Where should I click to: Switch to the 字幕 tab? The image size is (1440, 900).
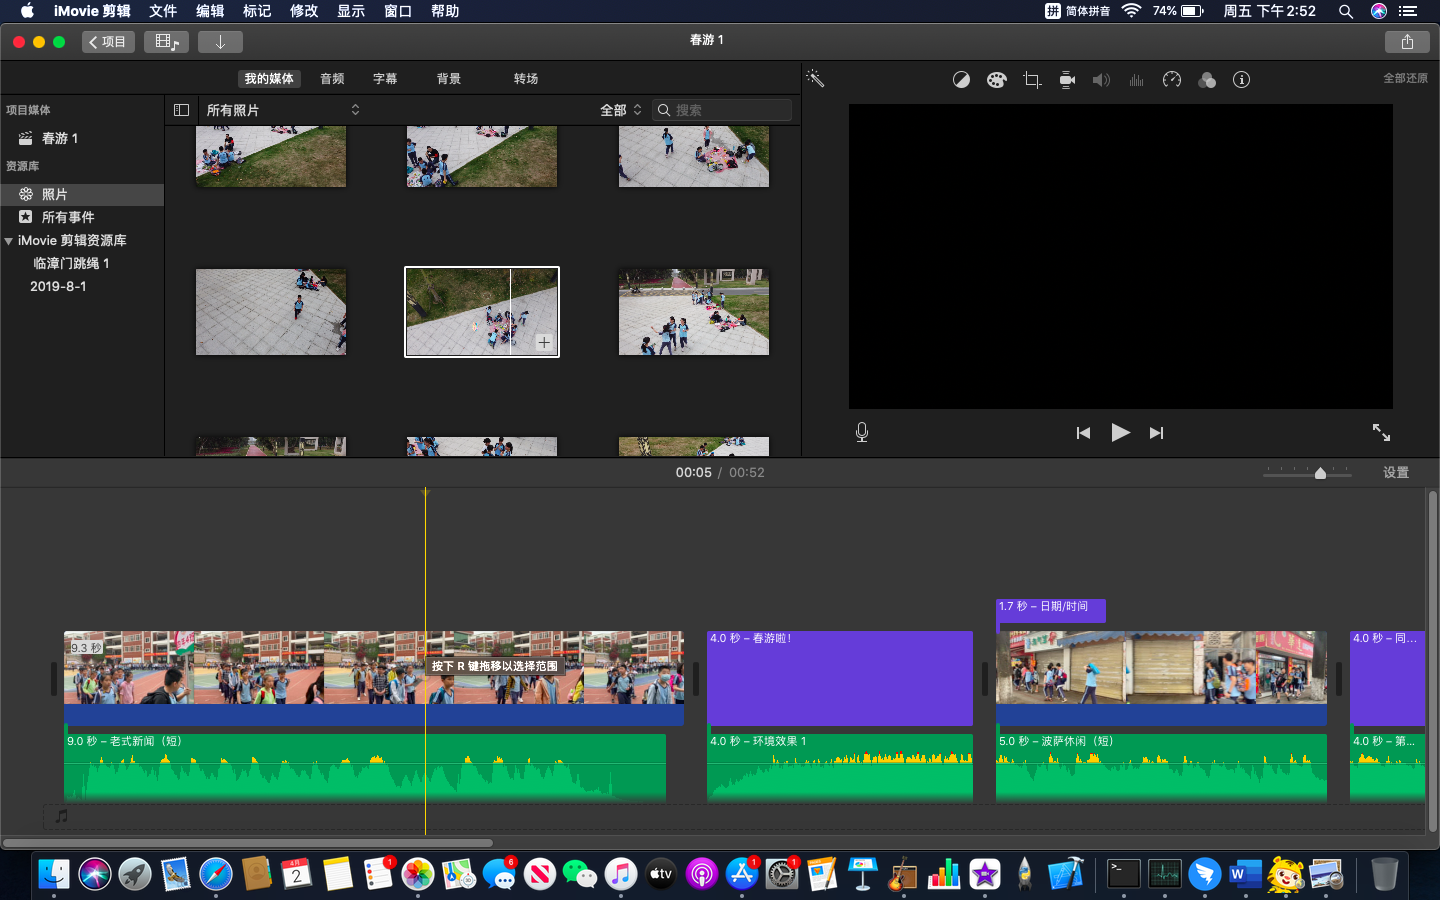click(x=385, y=79)
